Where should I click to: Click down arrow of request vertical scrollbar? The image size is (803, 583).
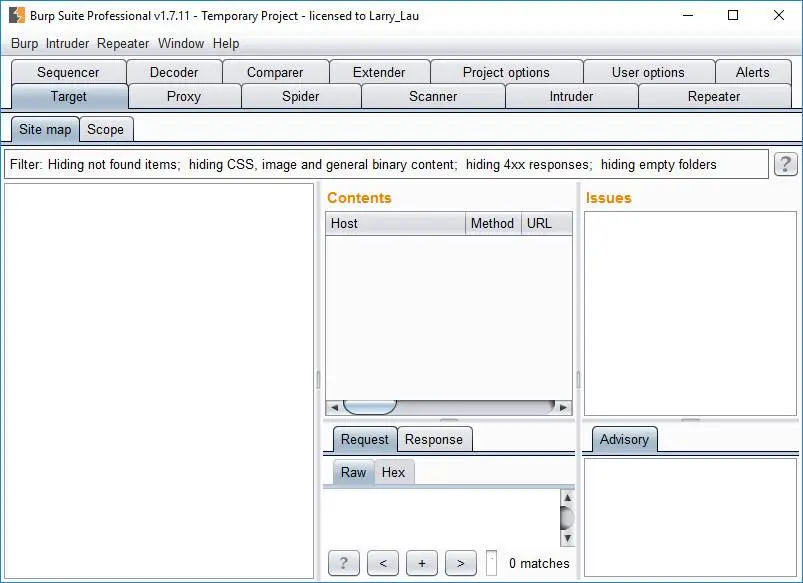(x=567, y=538)
